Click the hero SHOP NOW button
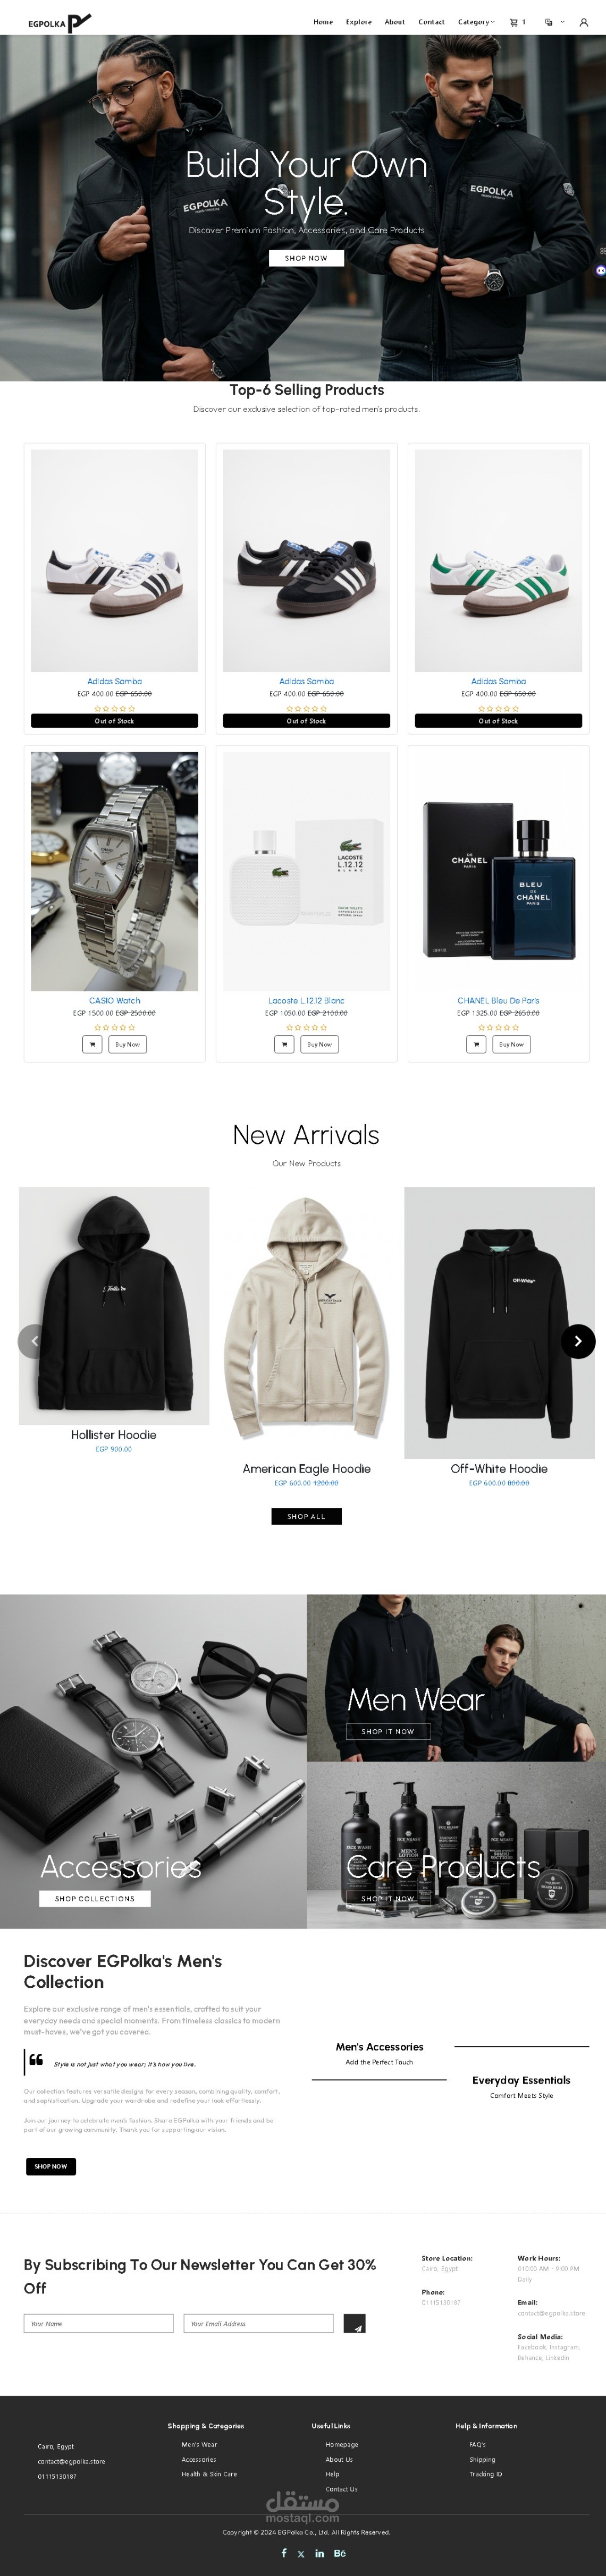The height and width of the screenshot is (2576, 606). [306, 258]
